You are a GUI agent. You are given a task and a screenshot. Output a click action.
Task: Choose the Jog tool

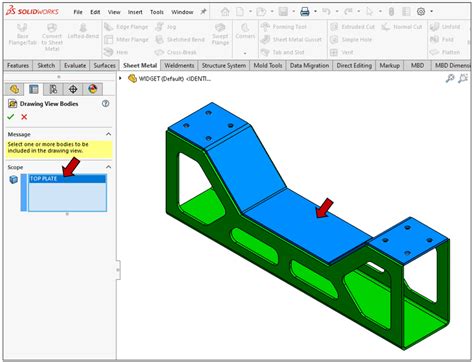pyautogui.click(x=166, y=27)
